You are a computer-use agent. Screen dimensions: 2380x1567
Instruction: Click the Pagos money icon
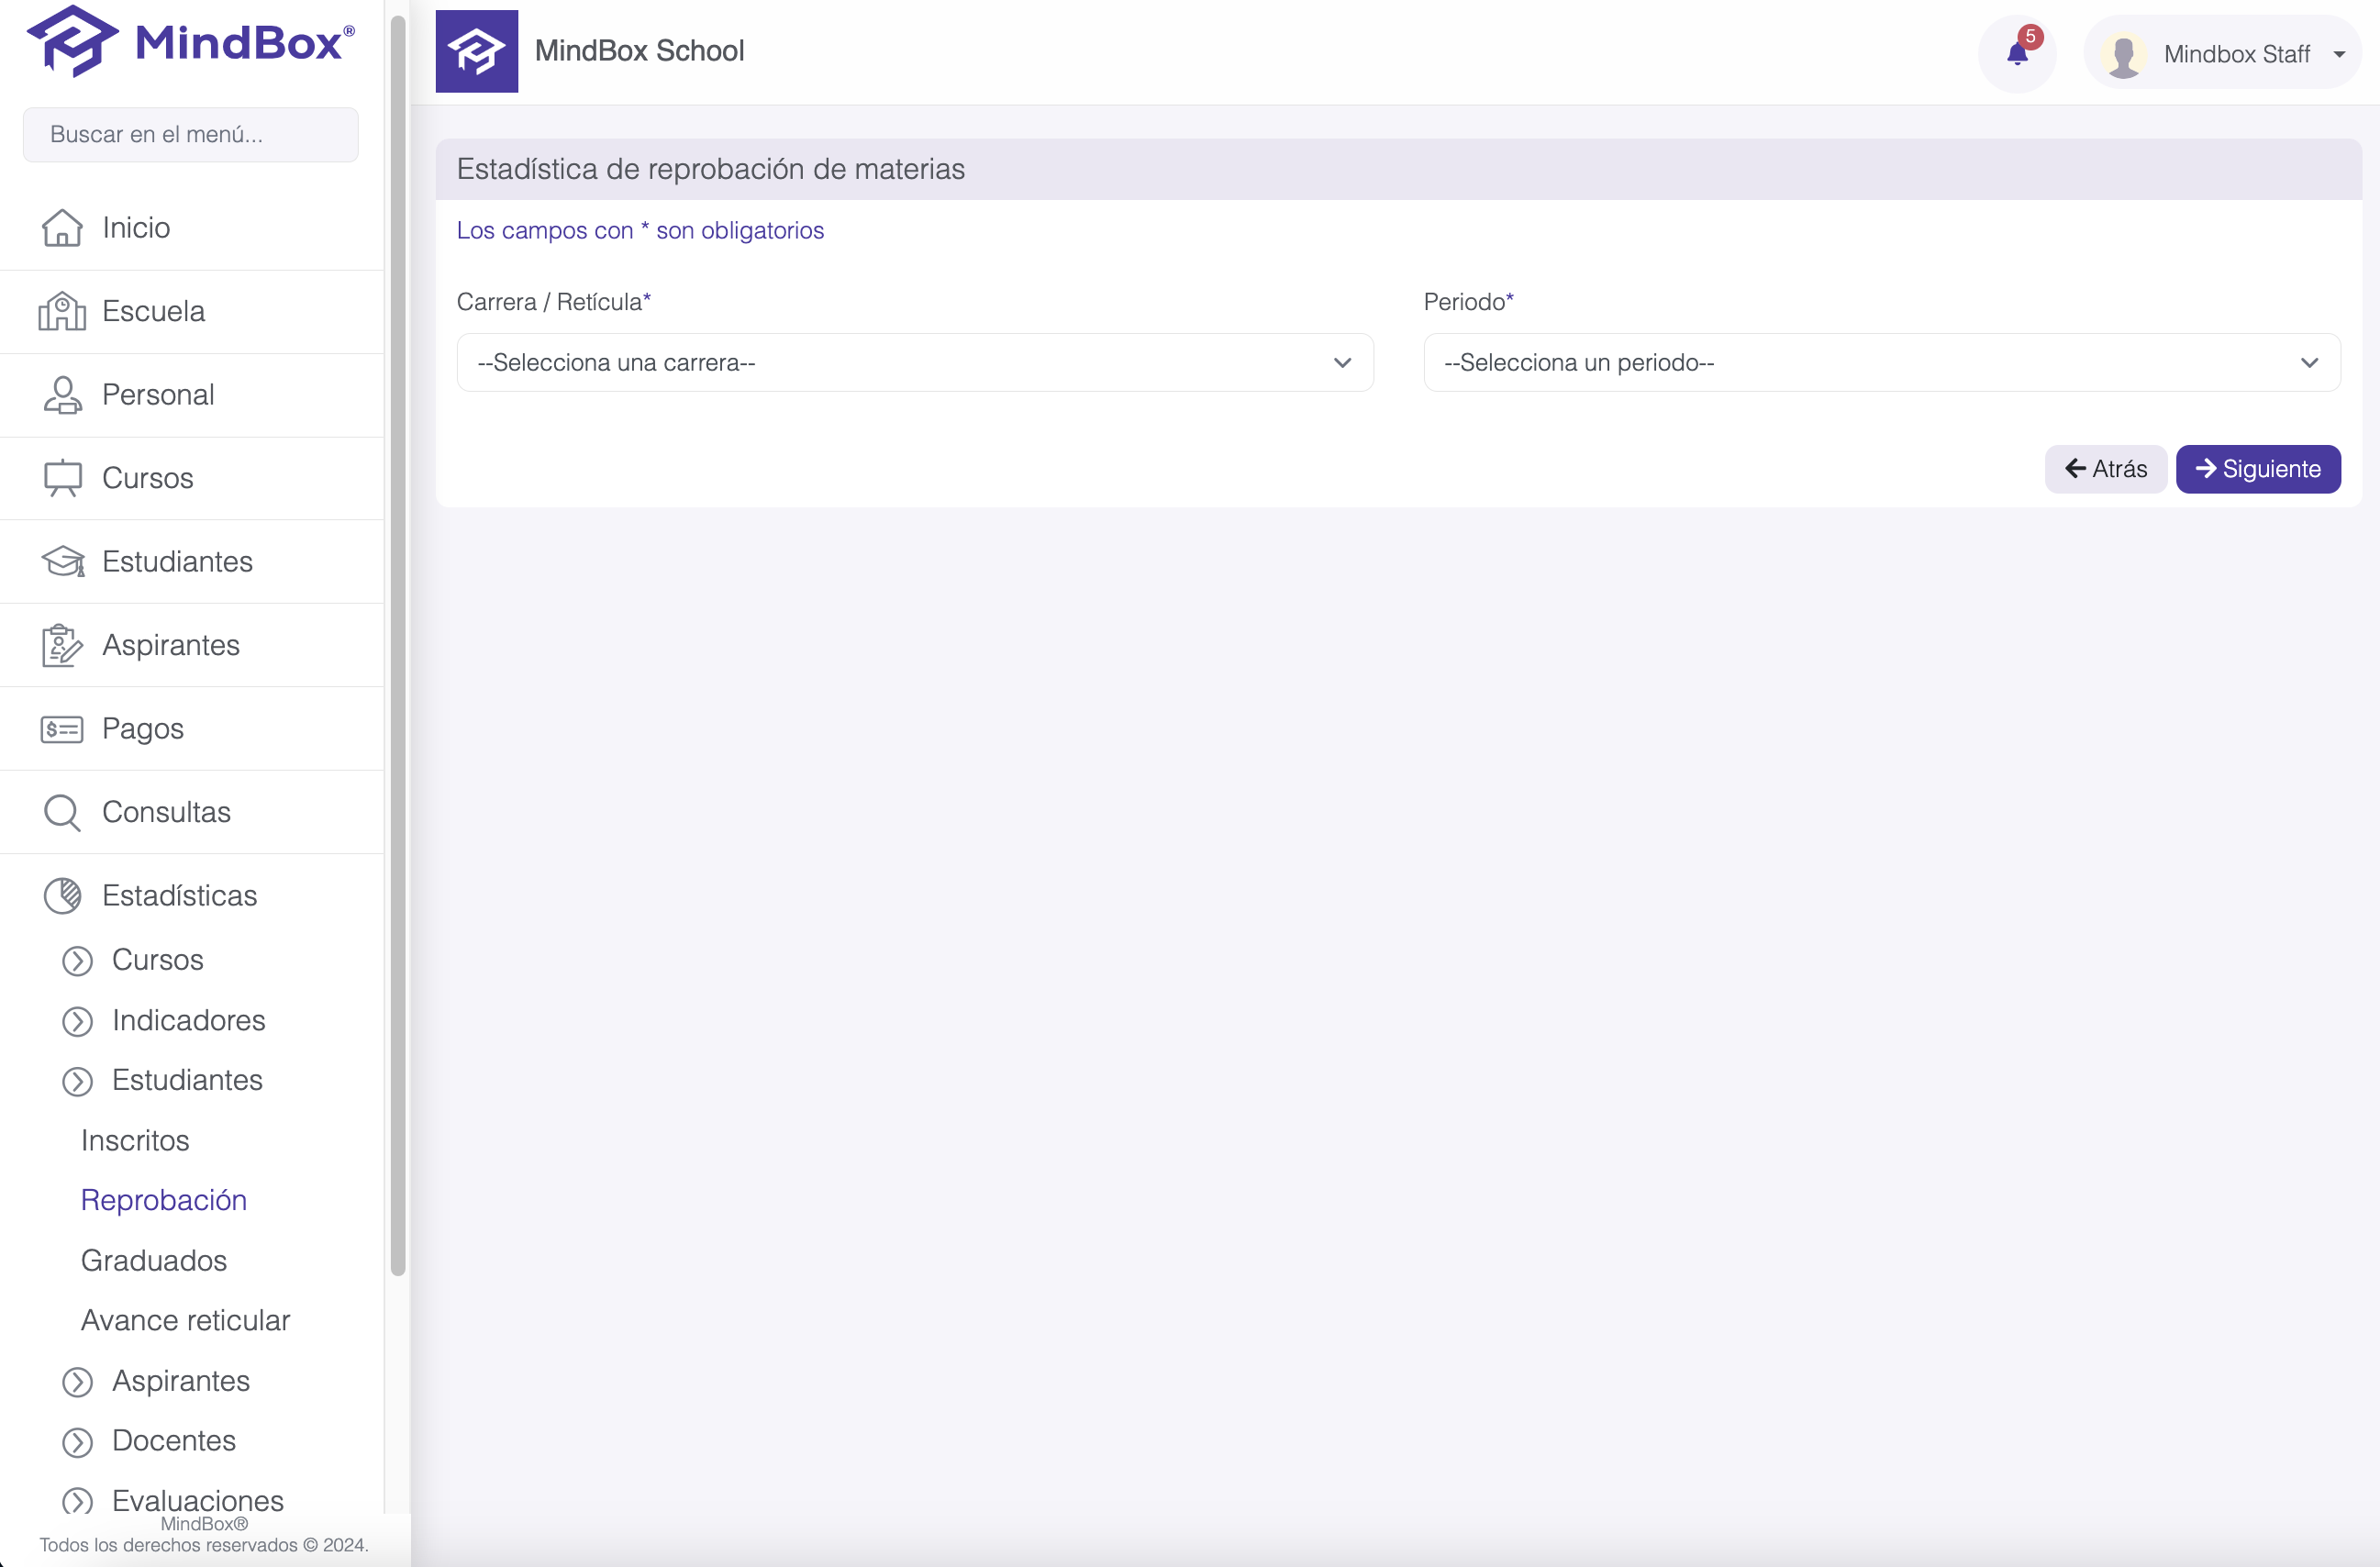coord(62,729)
